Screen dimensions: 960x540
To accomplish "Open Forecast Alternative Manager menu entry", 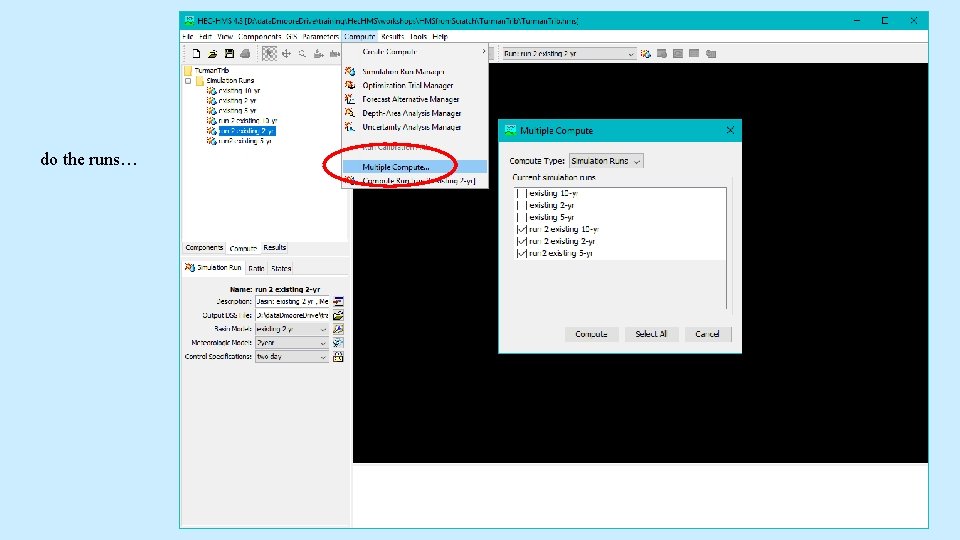I will pos(410,99).
